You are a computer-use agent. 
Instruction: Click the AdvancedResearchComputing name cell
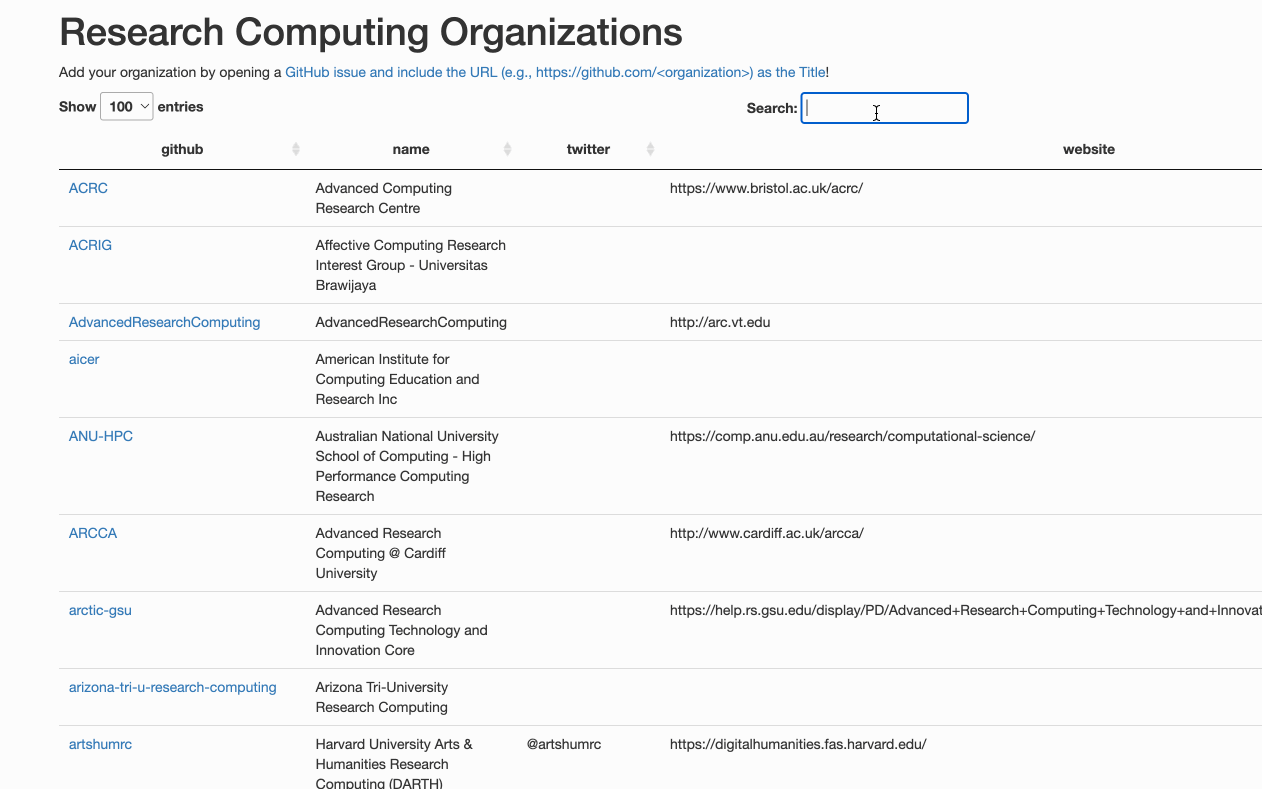pyautogui.click(x=411, y=322)
